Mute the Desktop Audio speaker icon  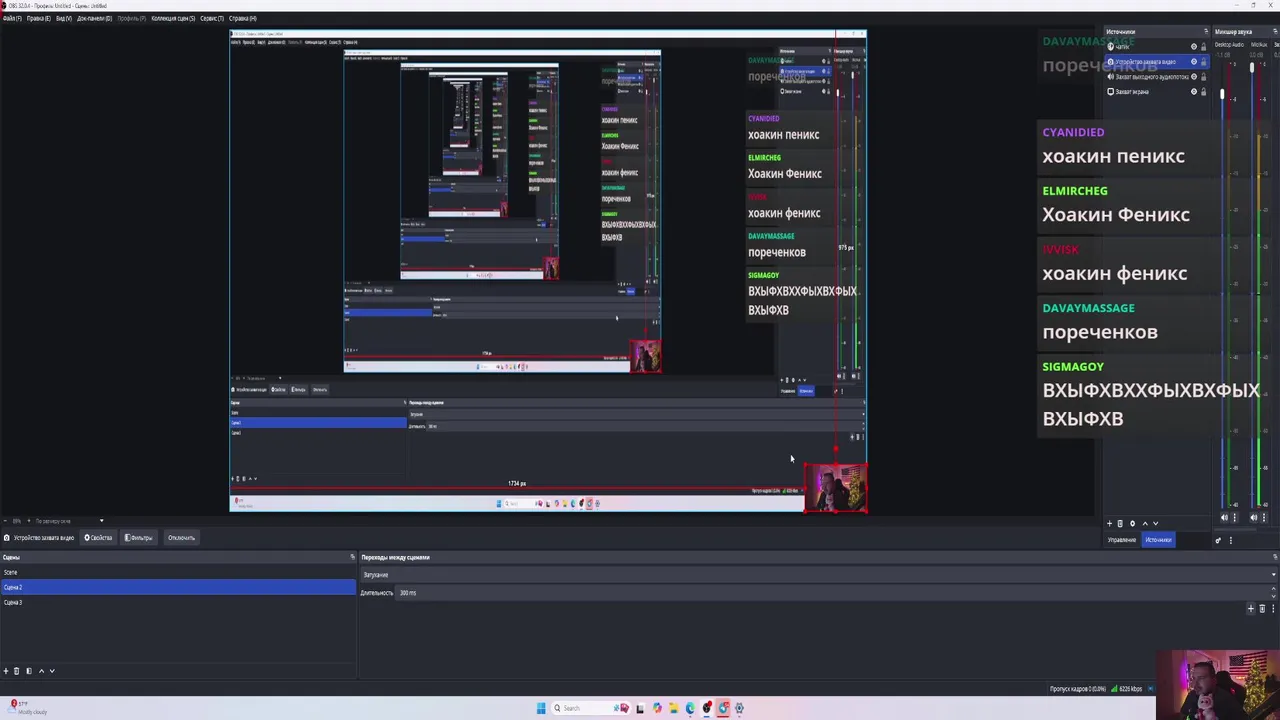pyautogui.click(x=1224, y=518)
